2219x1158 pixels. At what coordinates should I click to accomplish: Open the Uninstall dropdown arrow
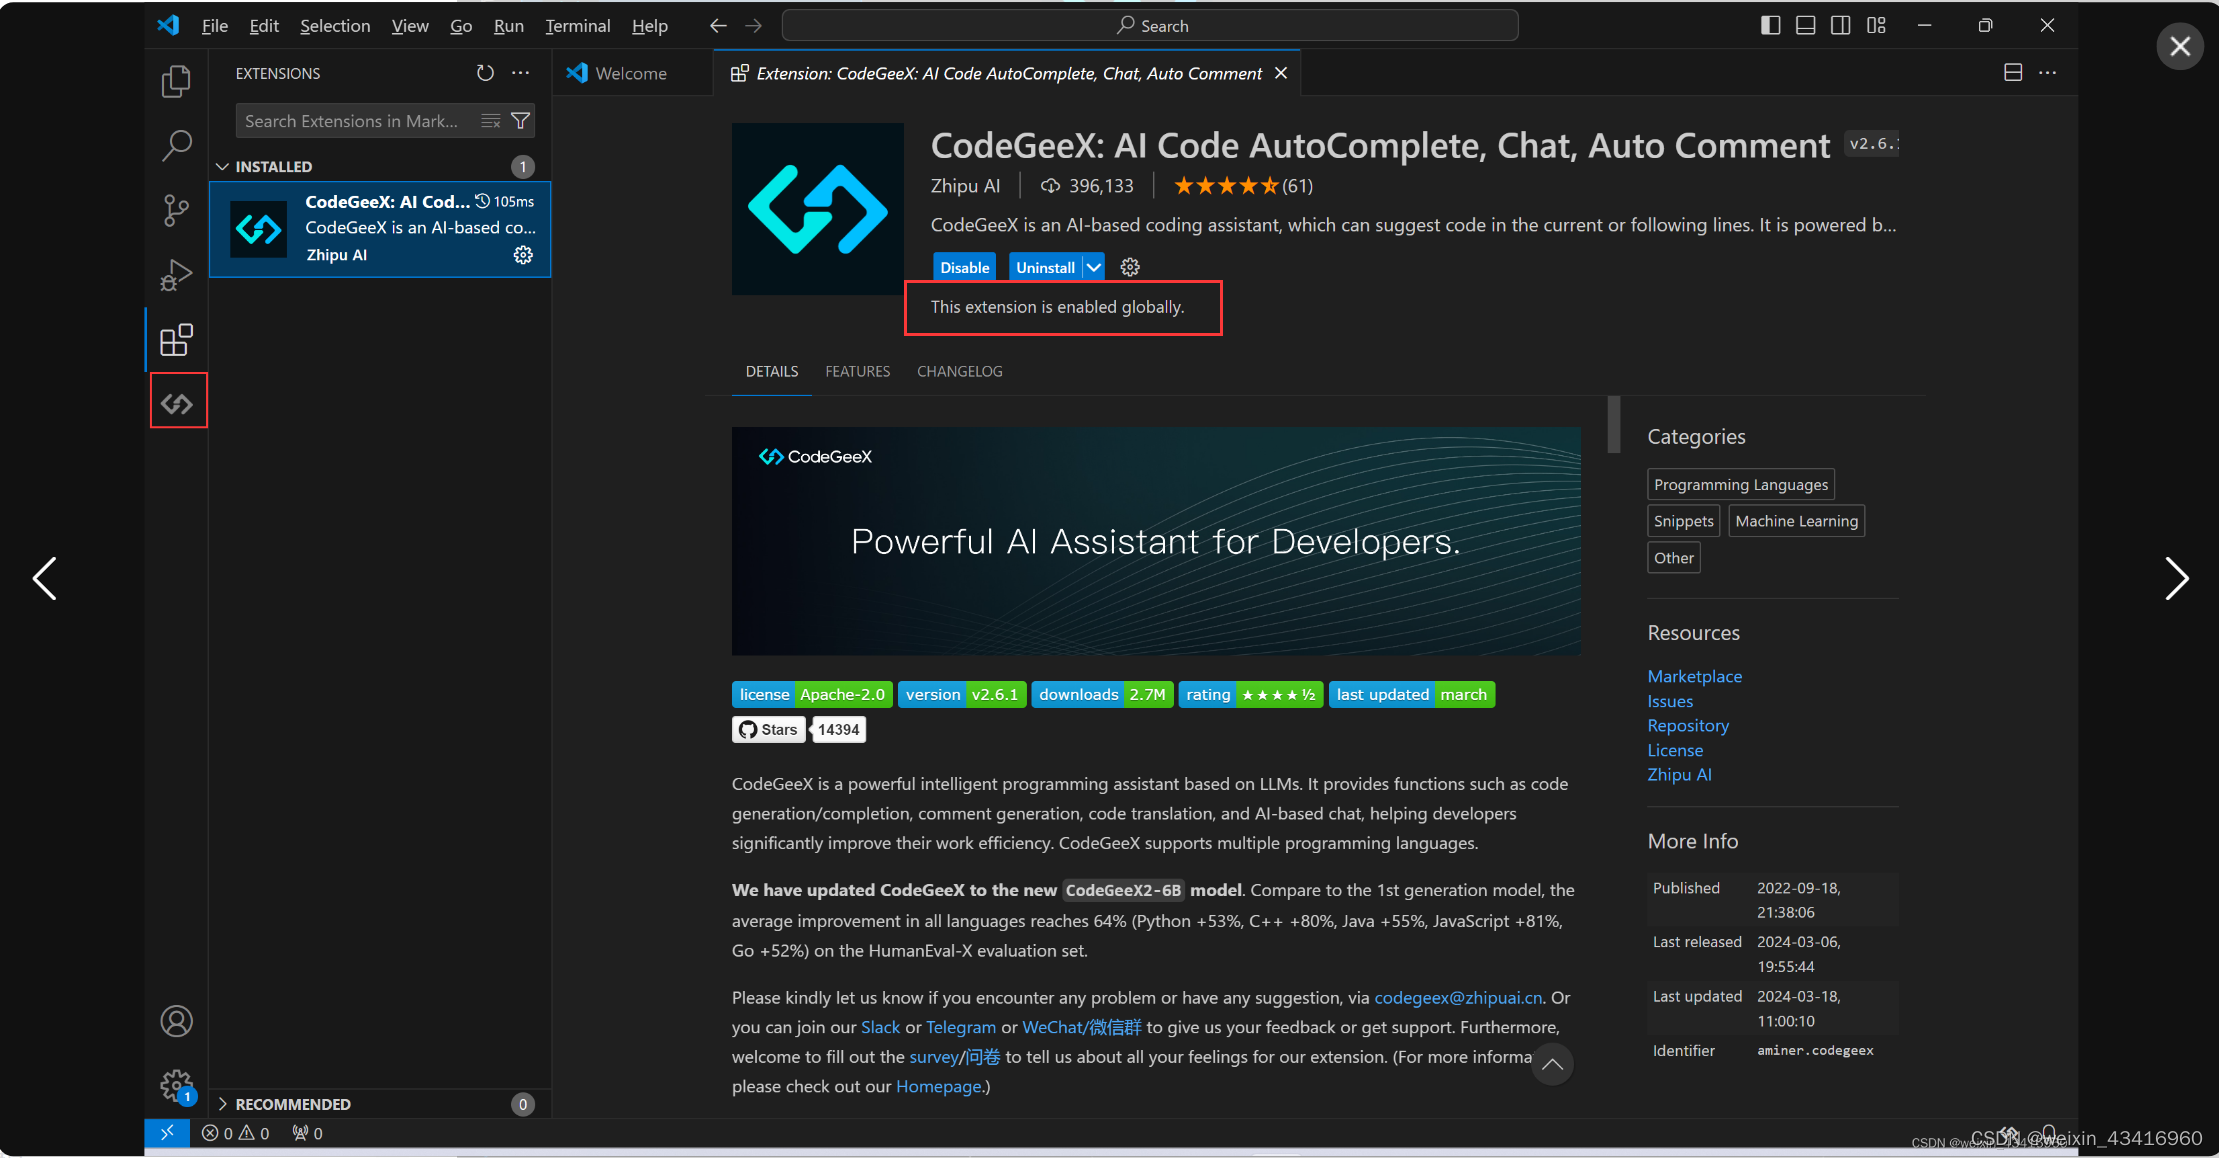click(x=1094, y=267)
